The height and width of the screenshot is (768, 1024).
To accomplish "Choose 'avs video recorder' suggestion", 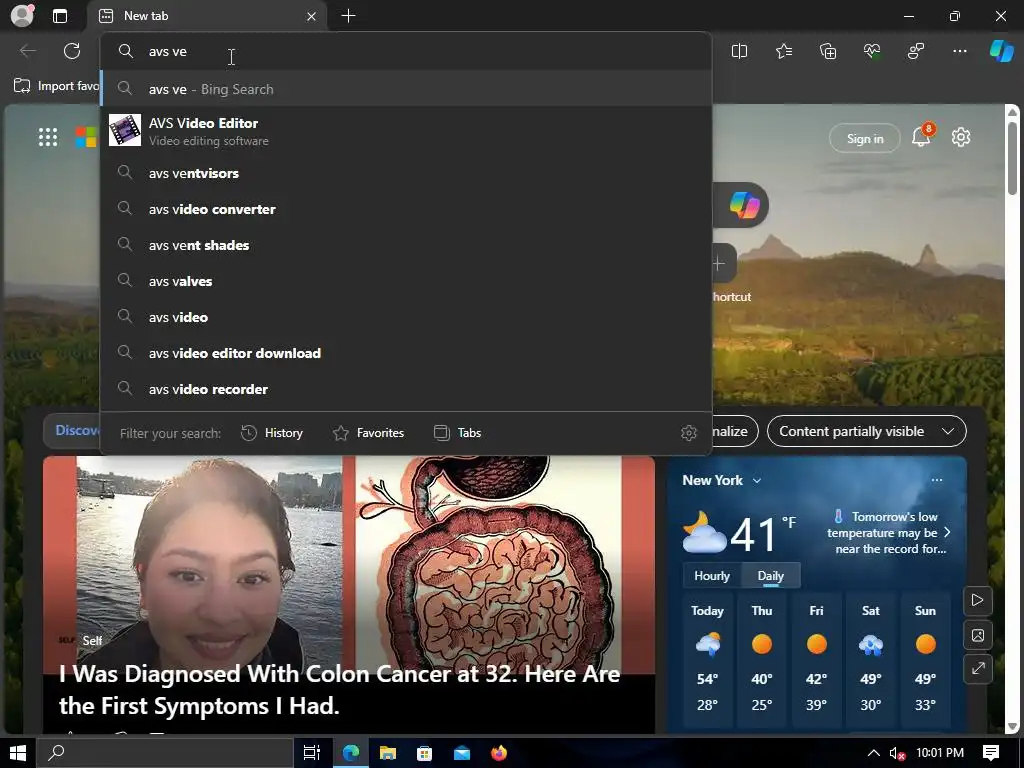I will [406, 389].
